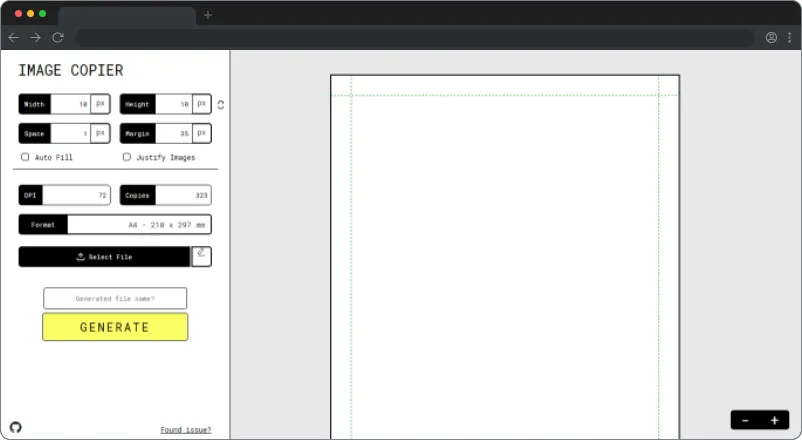Enable the Justify Images checkbox
Screen dimensions: 802x440
127,157
